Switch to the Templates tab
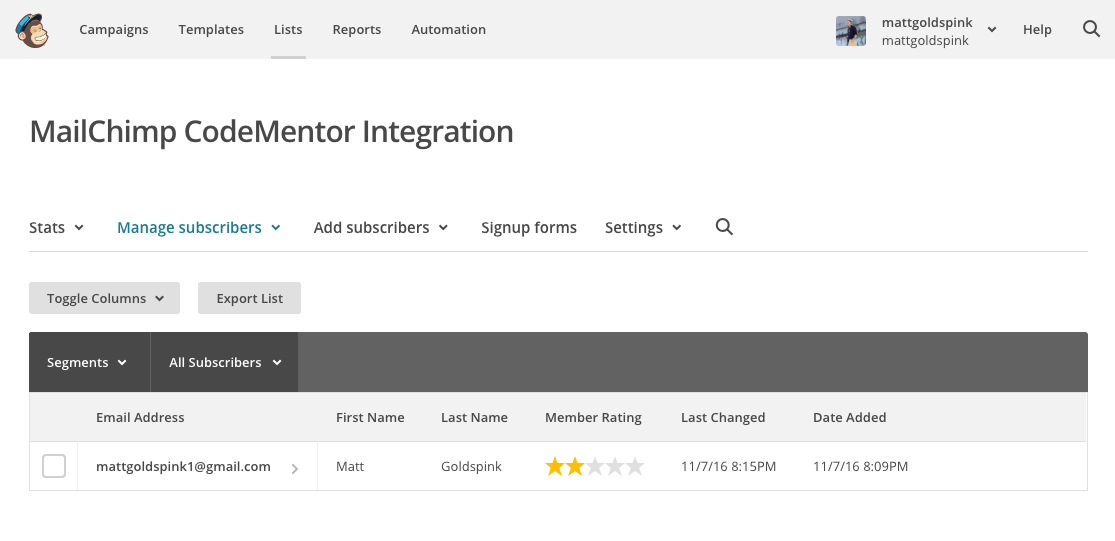Viewport: 1115px width, 541px height. click(x=211, y=29)
